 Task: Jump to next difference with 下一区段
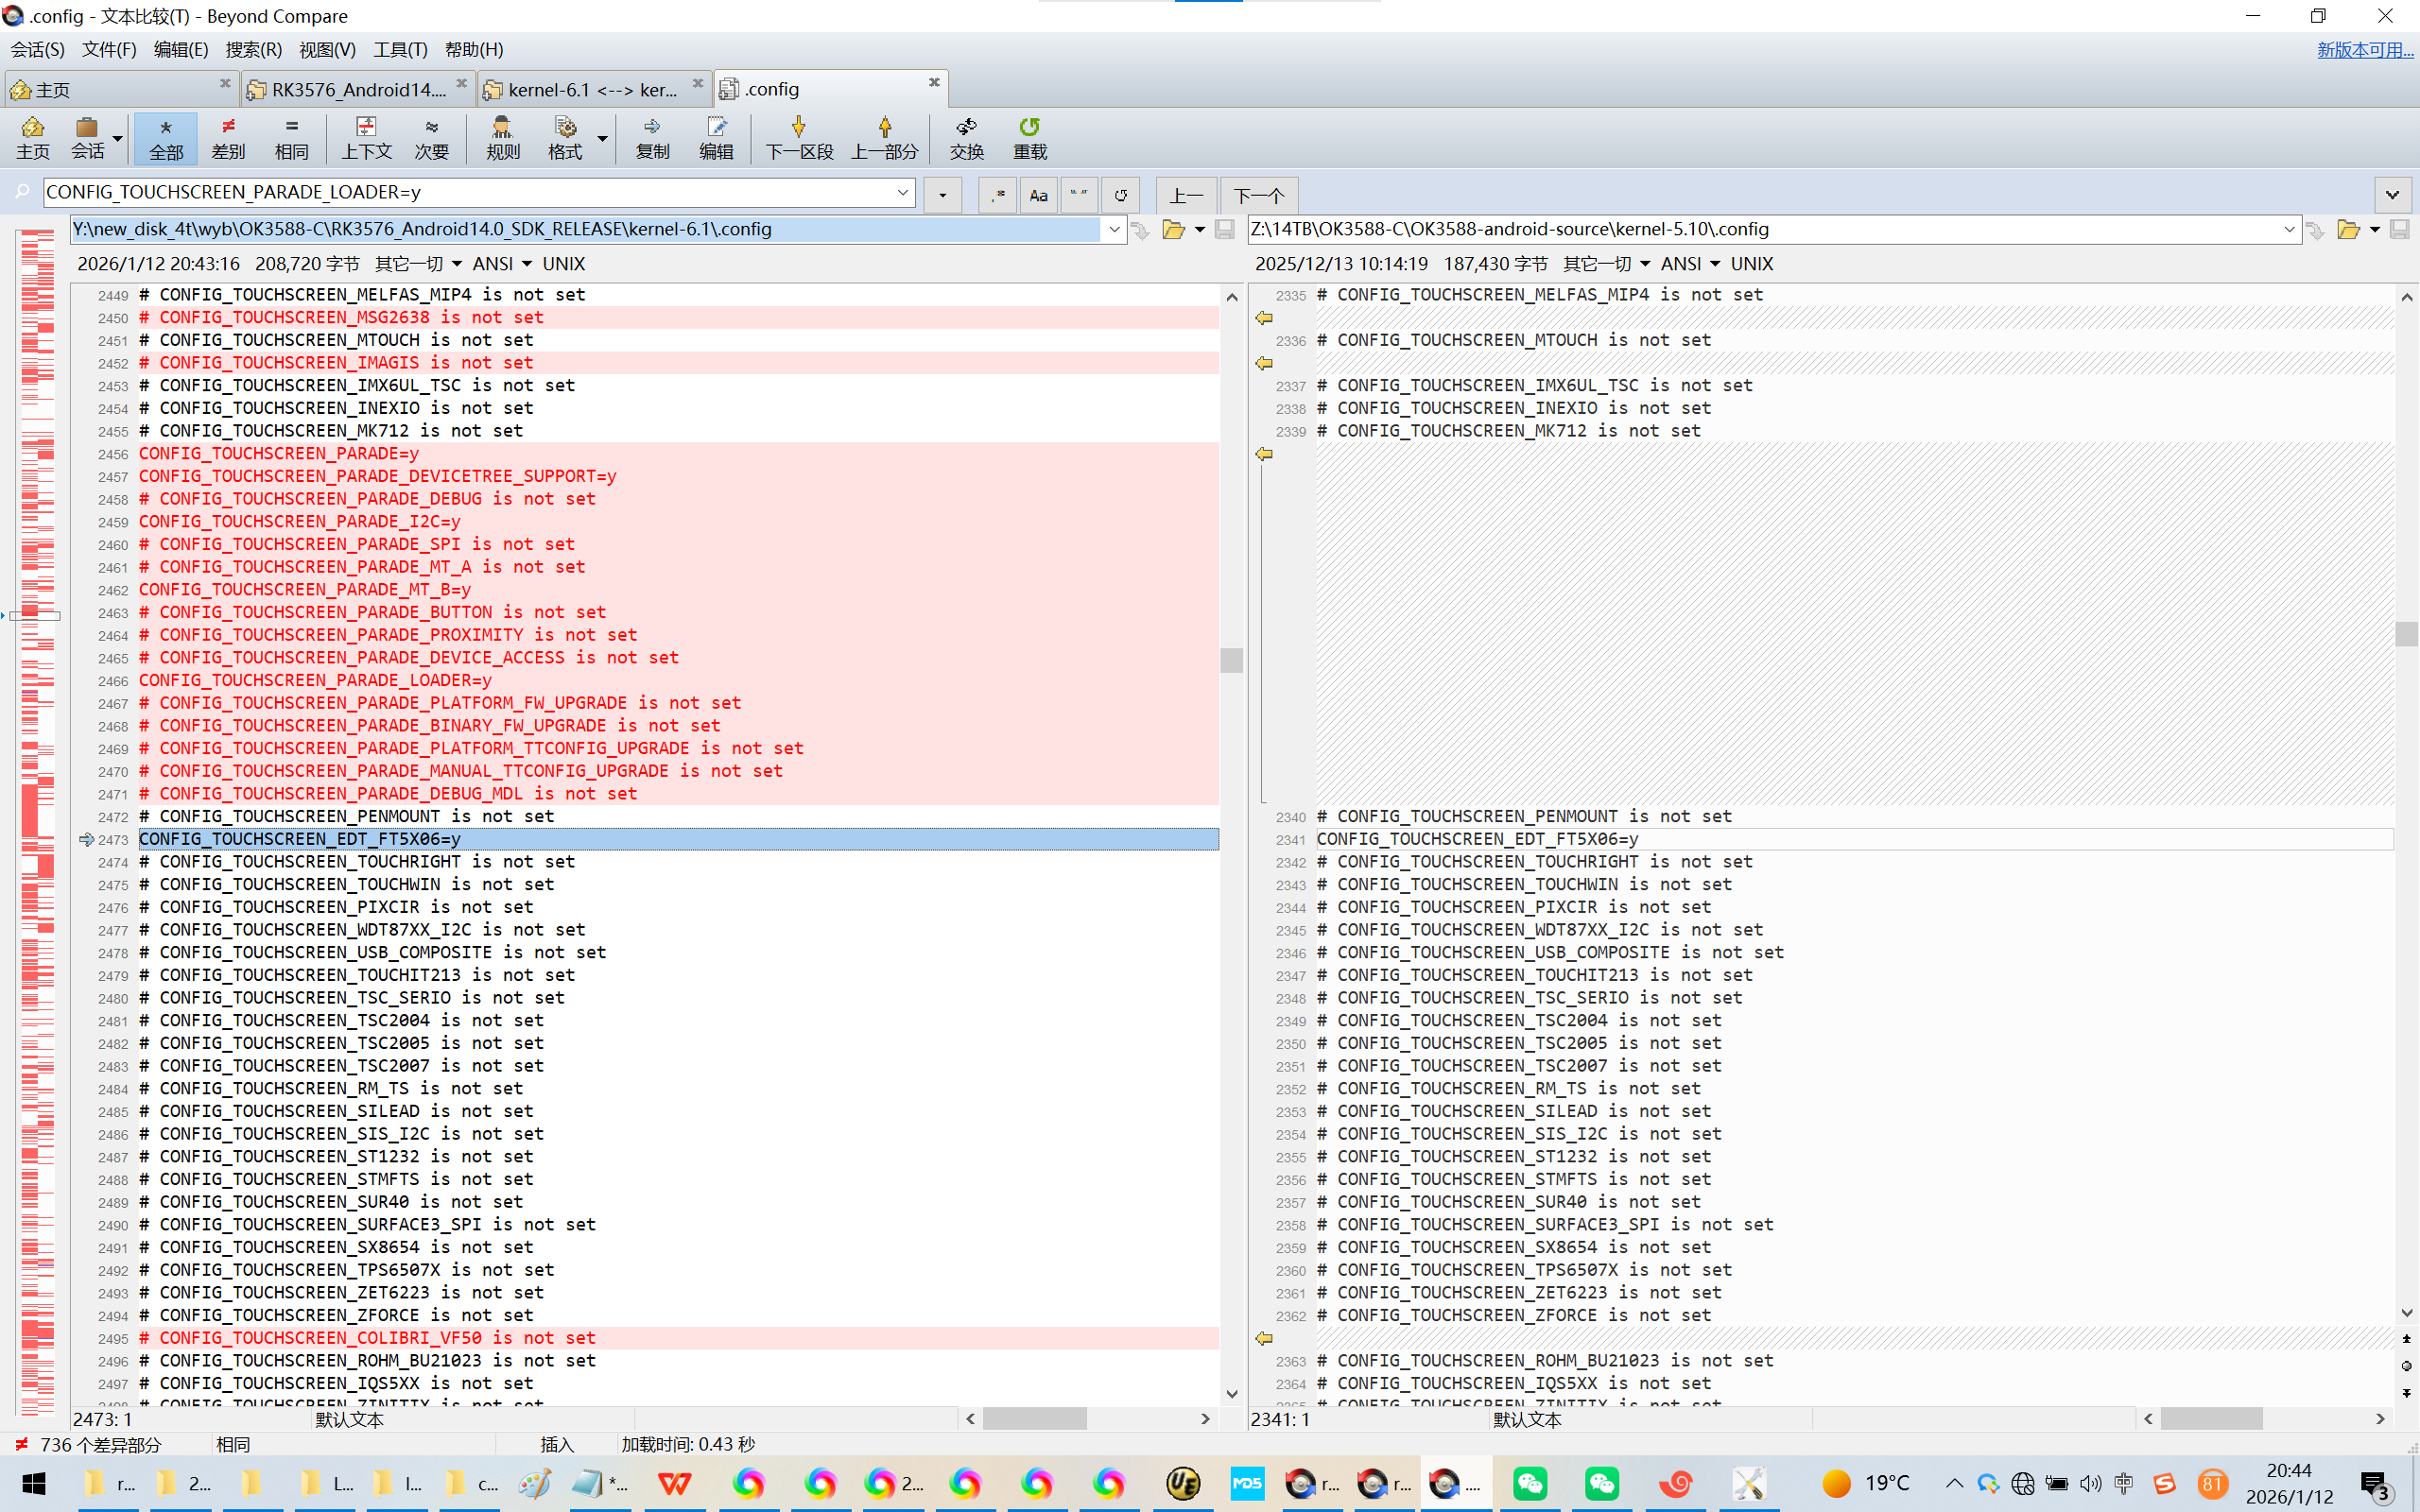pos(798,137)
